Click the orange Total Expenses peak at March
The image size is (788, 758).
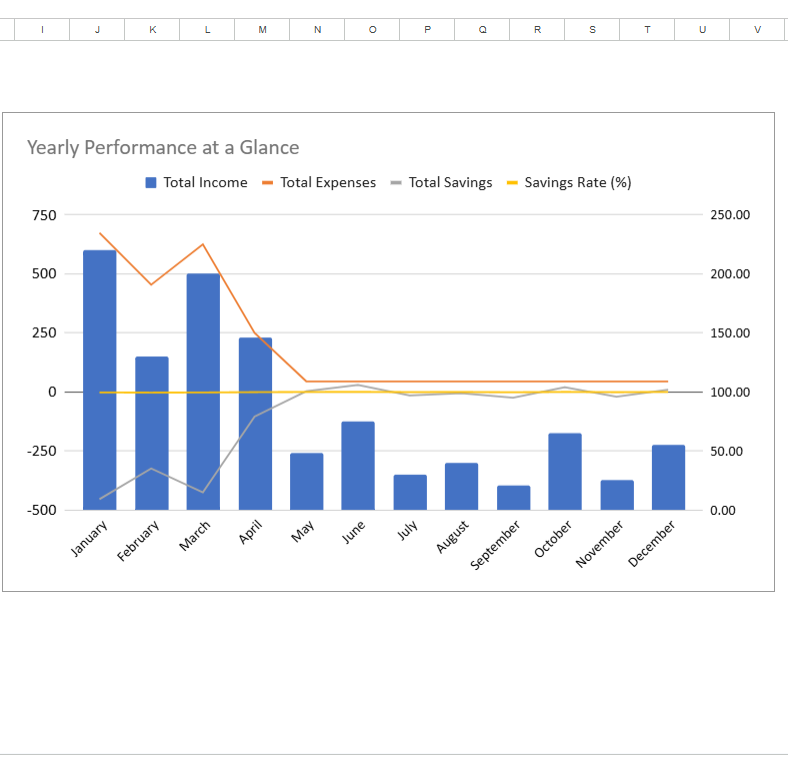pos(203,244)
